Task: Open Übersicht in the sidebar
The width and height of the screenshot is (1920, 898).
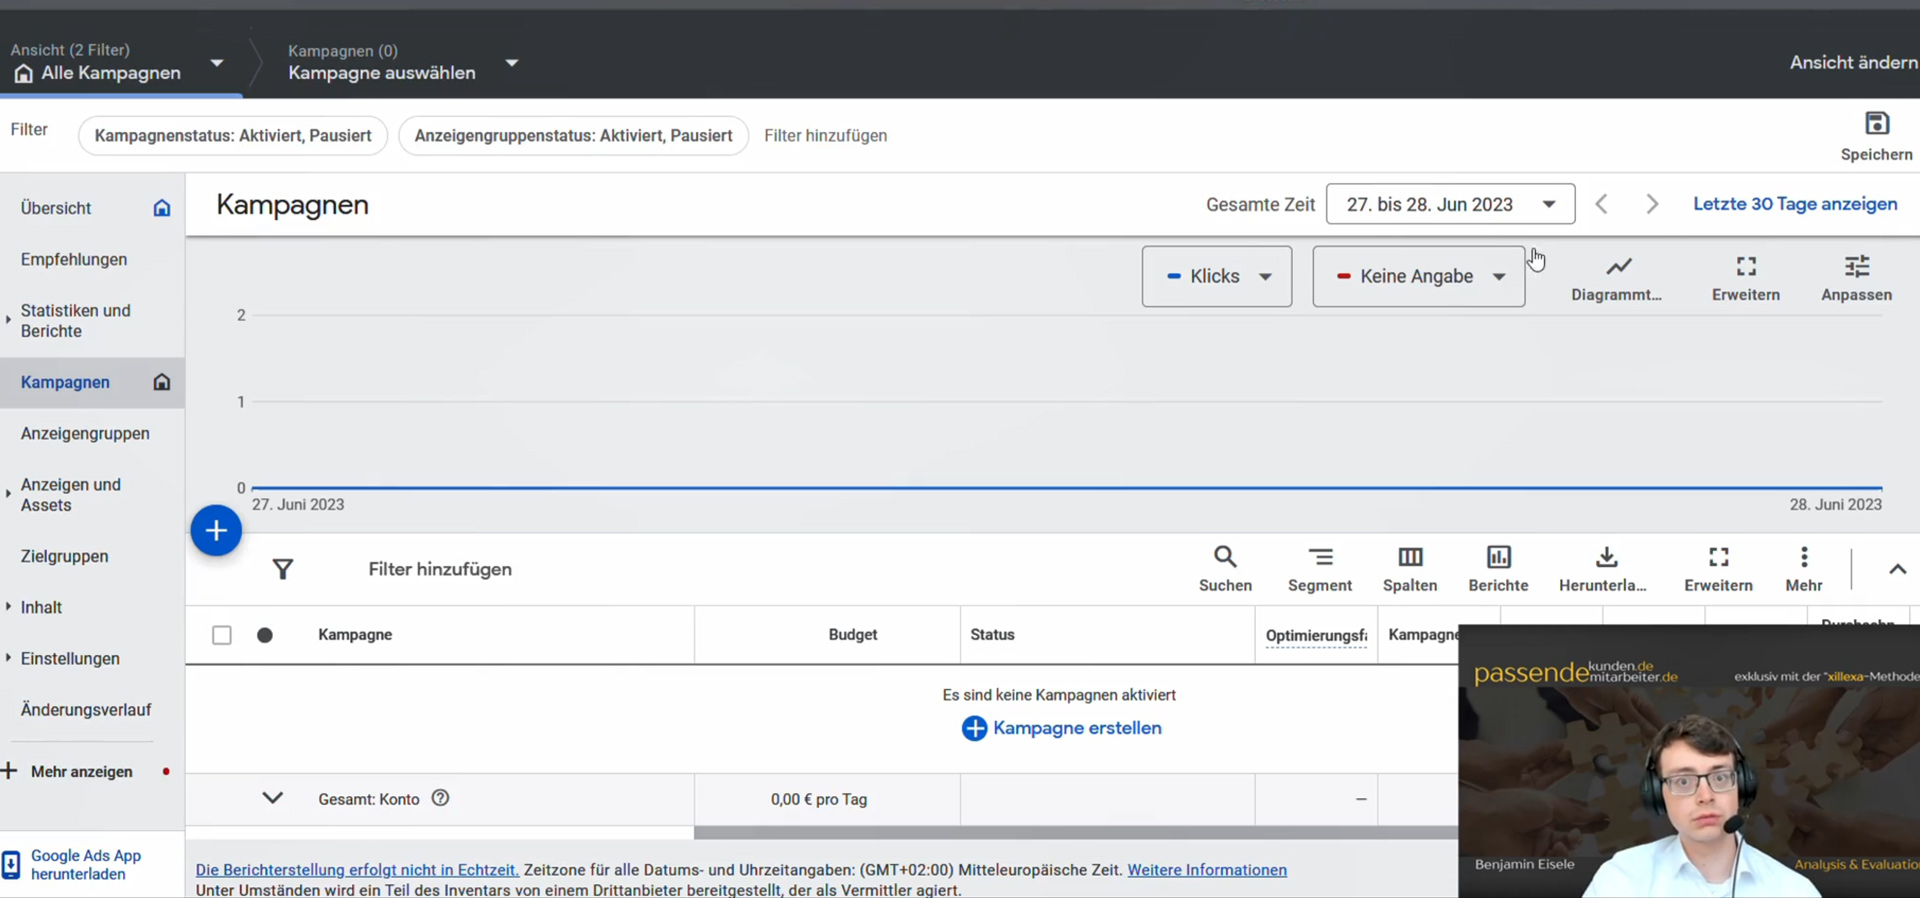Action: click(56, 208)
